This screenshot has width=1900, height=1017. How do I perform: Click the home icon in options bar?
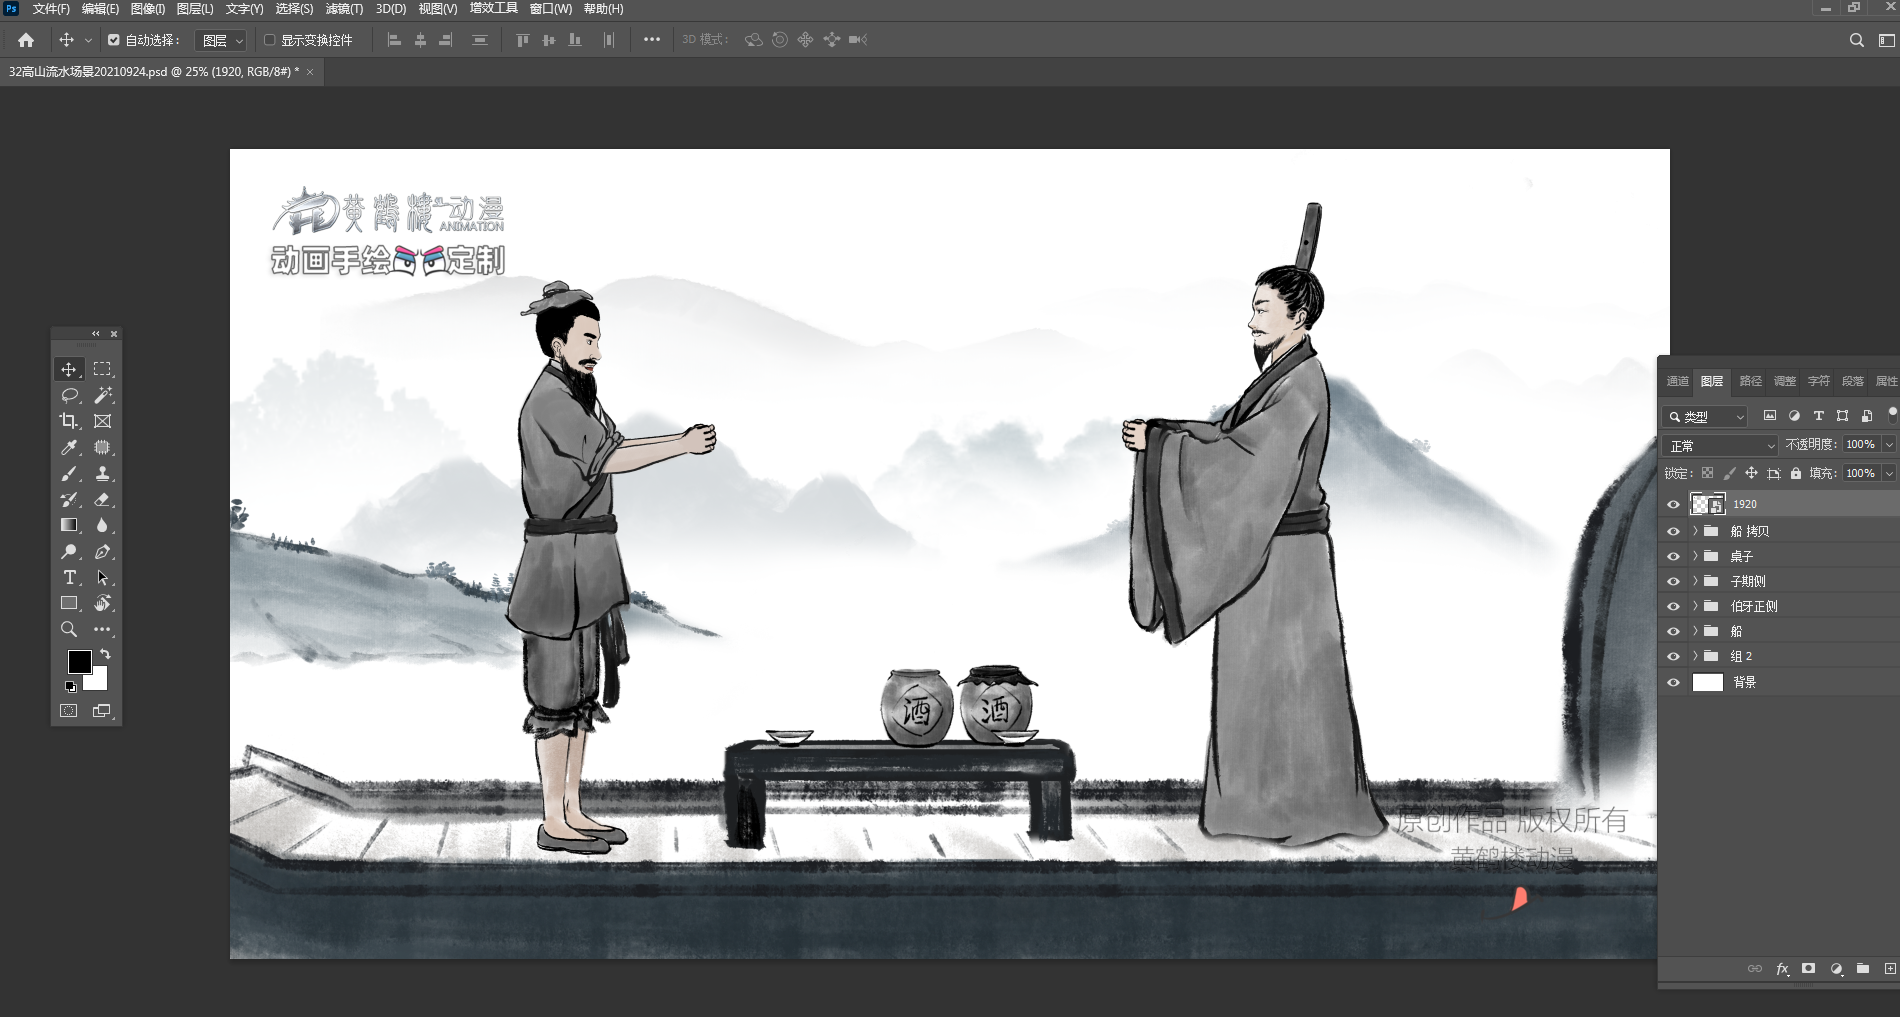coord(26,40)
